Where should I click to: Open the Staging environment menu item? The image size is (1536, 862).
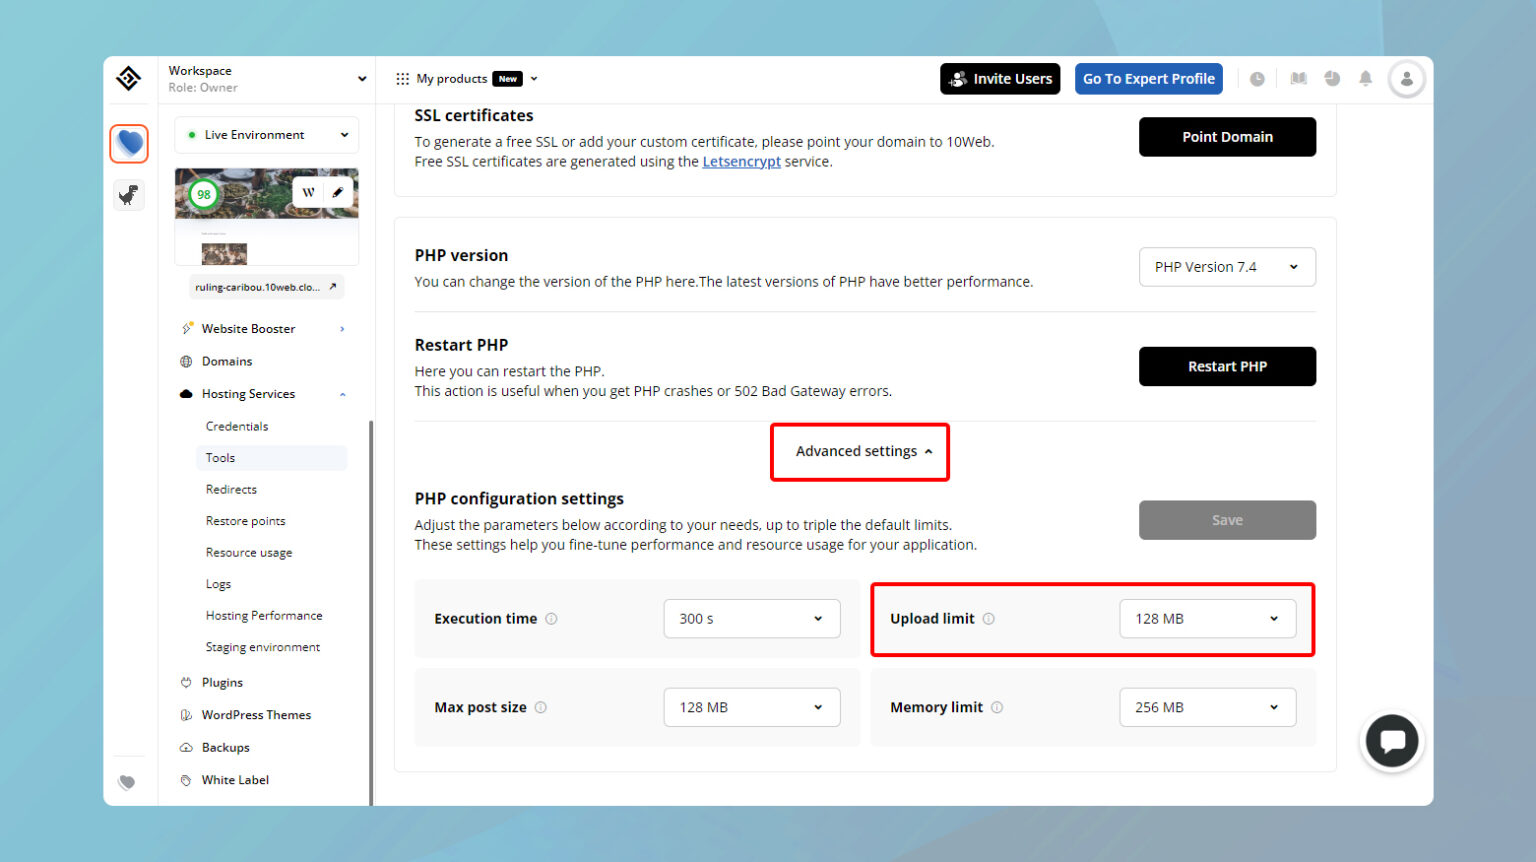[262, 646]
